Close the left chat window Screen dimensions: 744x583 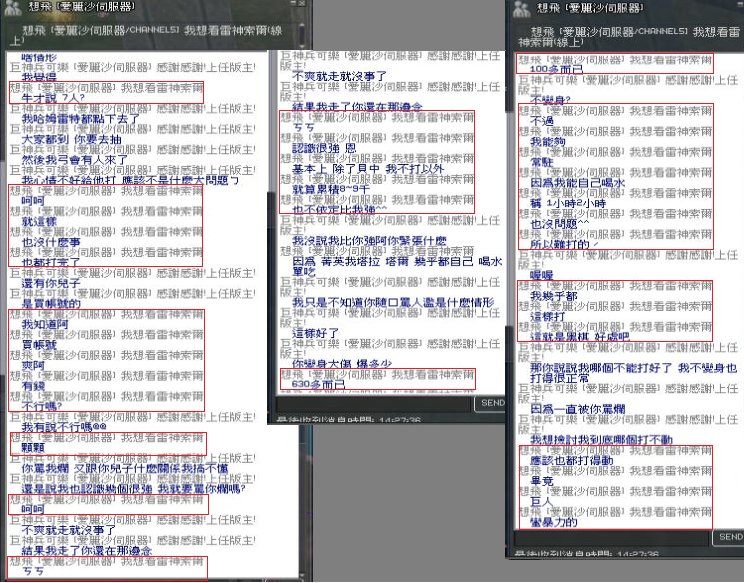pos(301,3)
